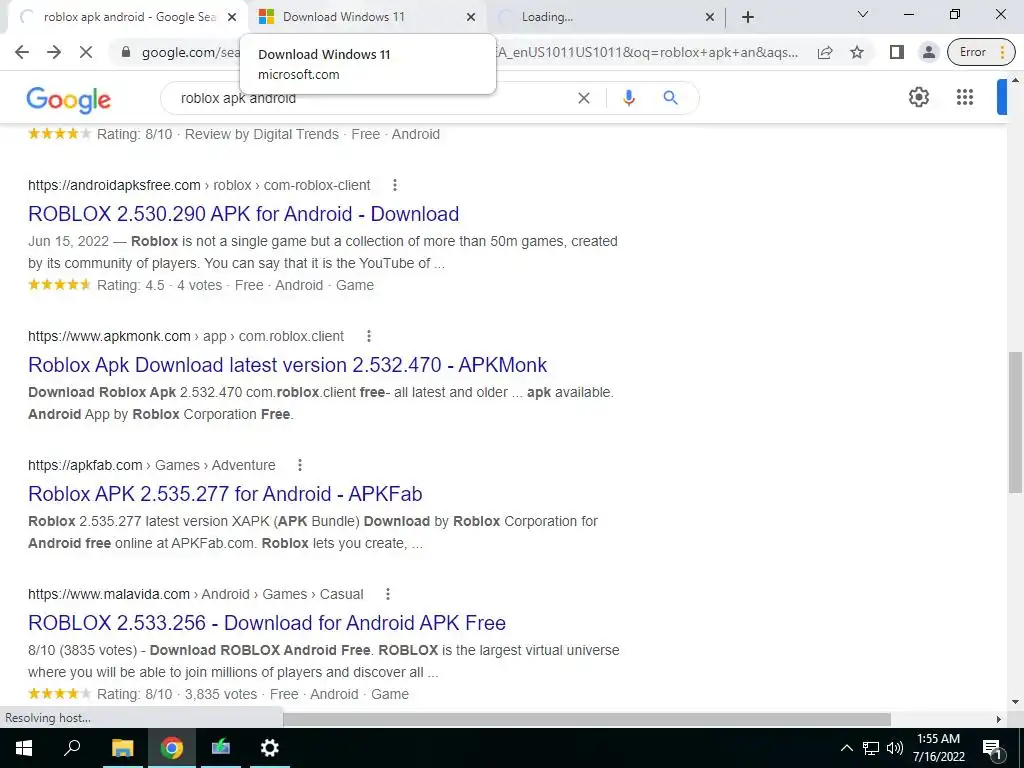Open the Windows Start menu
The image size is (1024, 768).
click(x=24, y=748)
